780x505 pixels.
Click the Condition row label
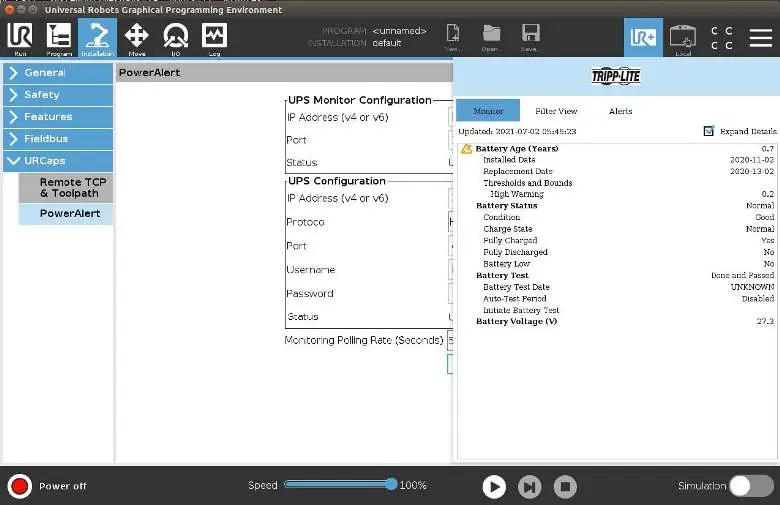point(501,217)
